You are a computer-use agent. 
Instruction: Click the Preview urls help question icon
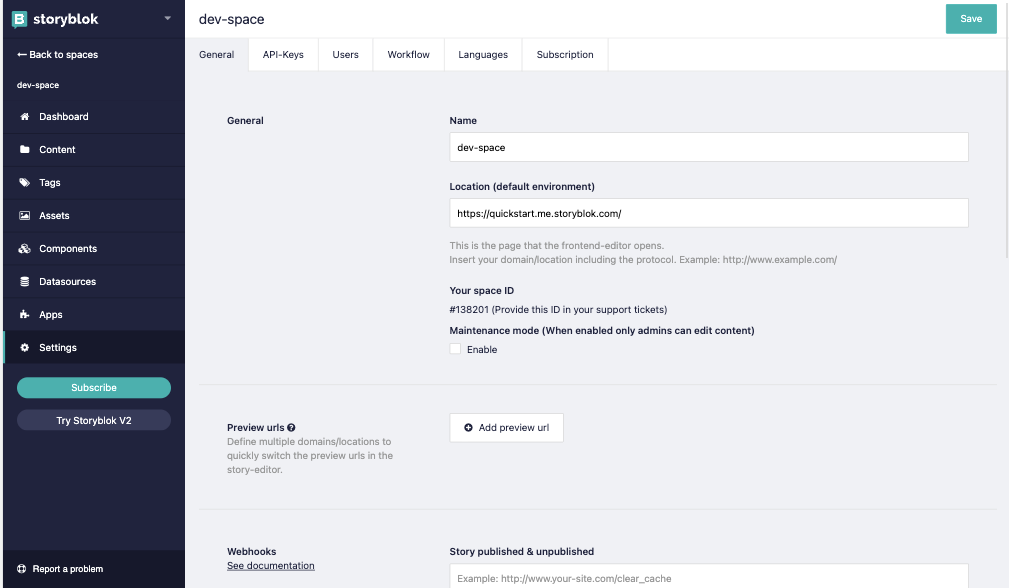pyautogui.click(x=292, y=427)
